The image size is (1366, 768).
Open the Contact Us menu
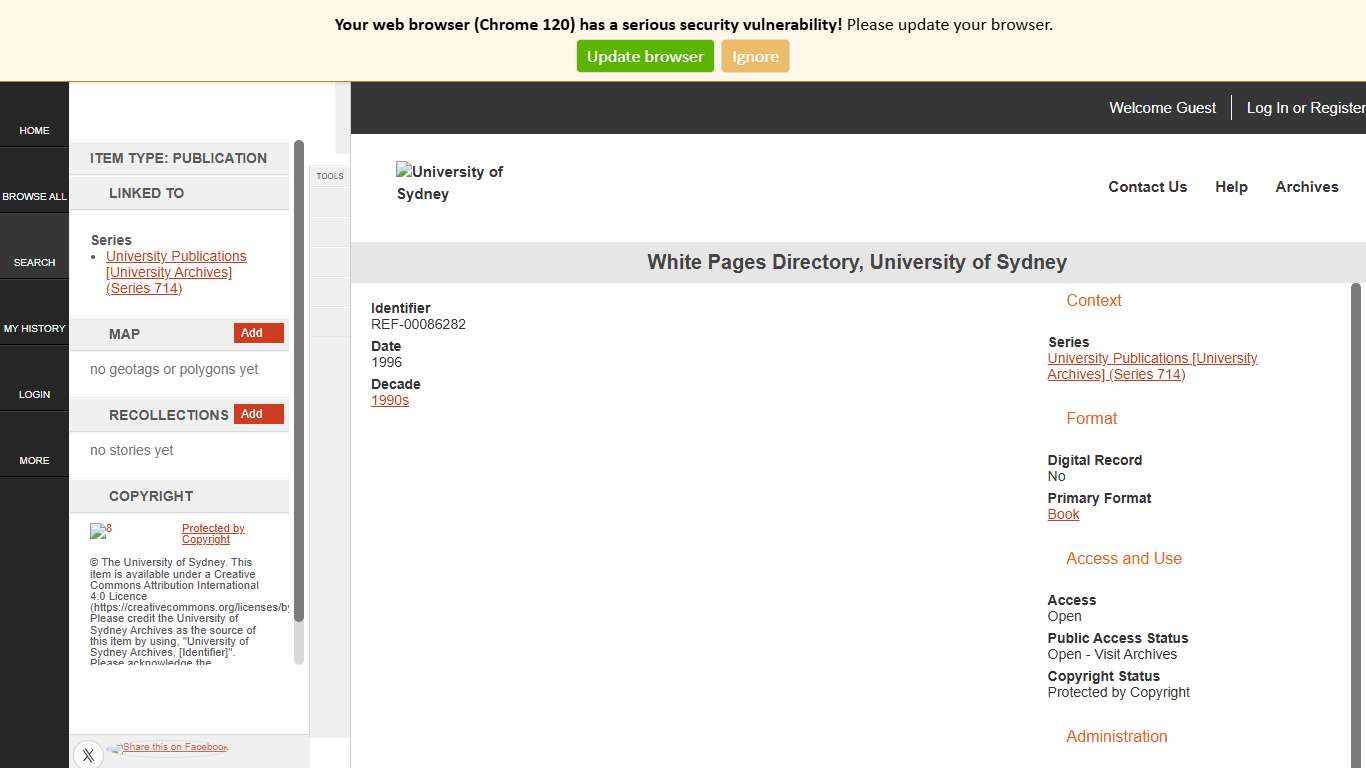coord(1147,187)
